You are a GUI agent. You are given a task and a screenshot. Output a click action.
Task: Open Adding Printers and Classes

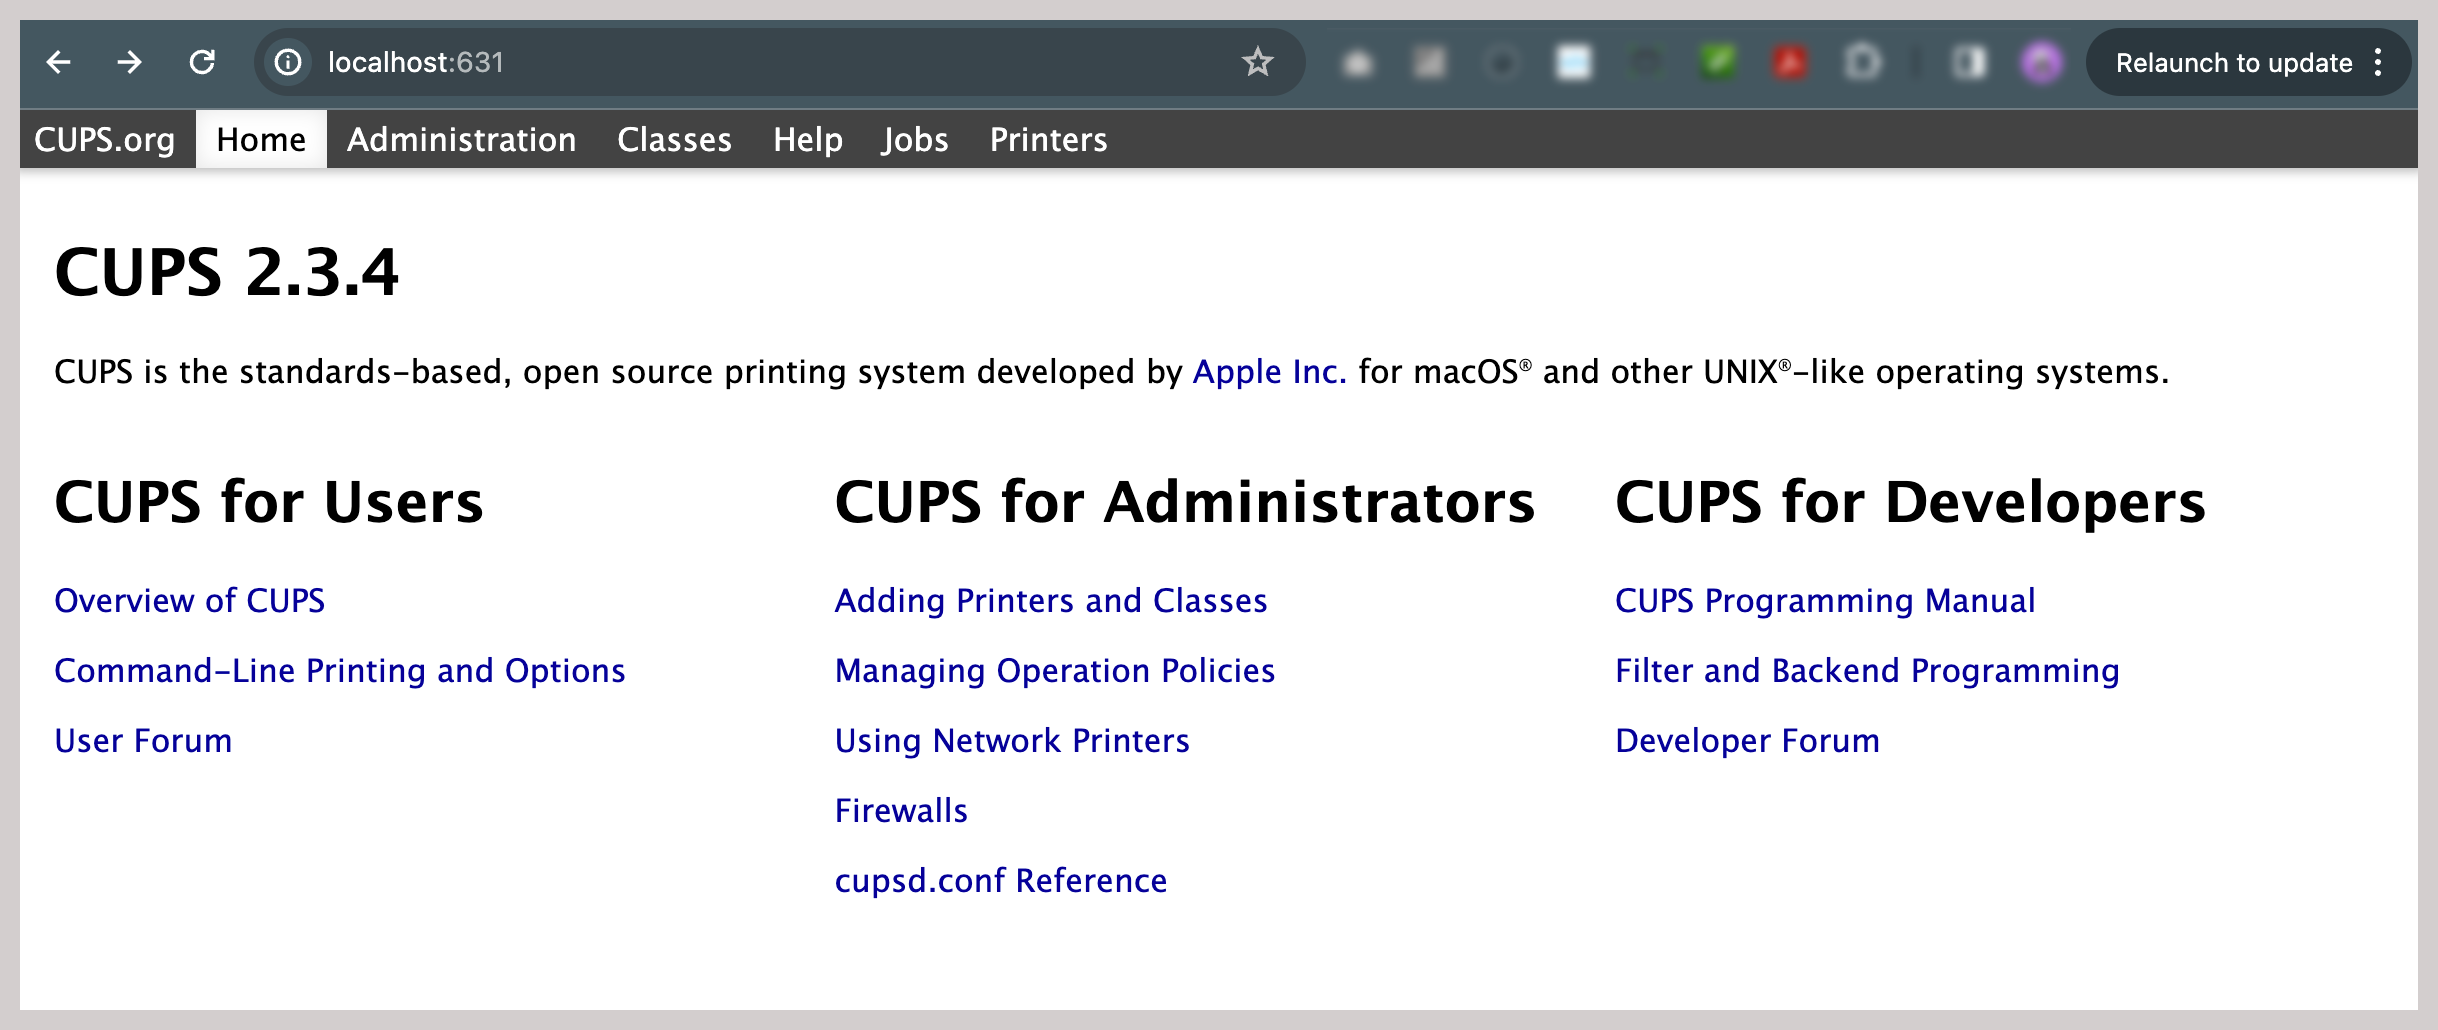1050,601
